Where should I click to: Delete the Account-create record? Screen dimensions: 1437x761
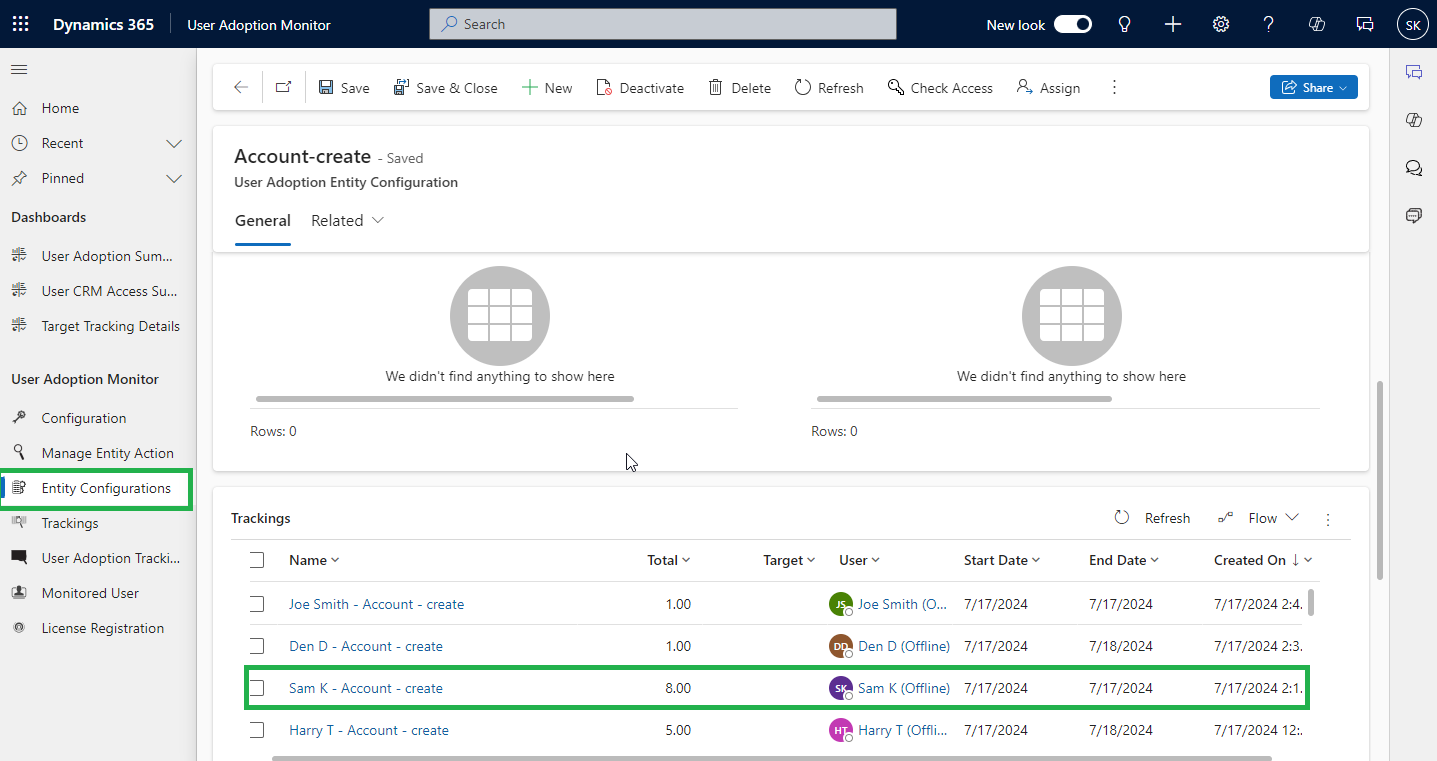coord(740,88)
